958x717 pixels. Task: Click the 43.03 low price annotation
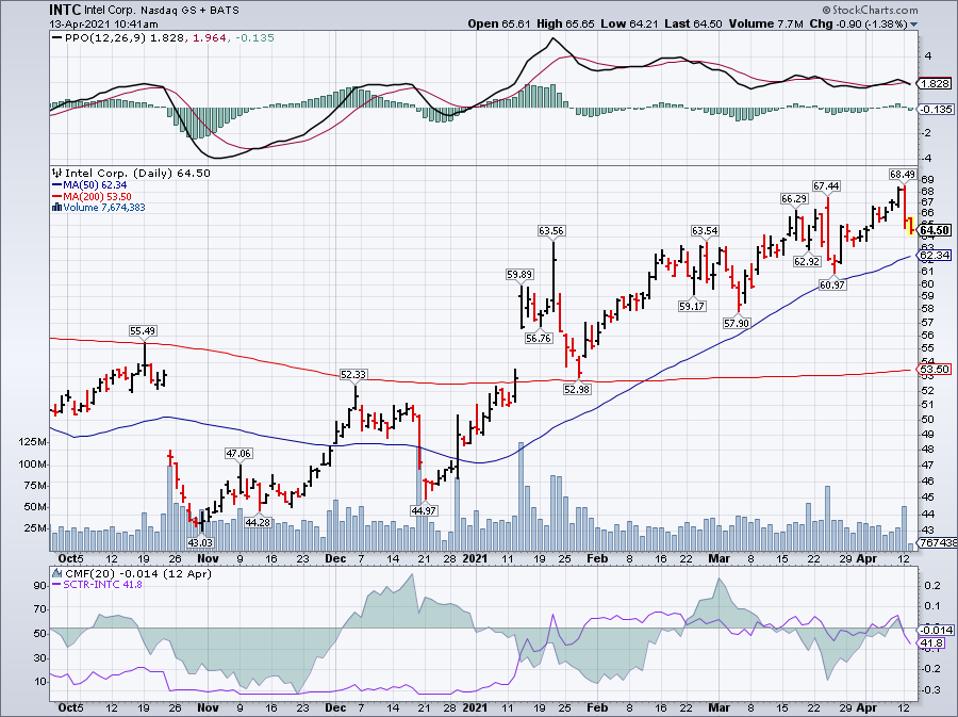tap(200, 542)
